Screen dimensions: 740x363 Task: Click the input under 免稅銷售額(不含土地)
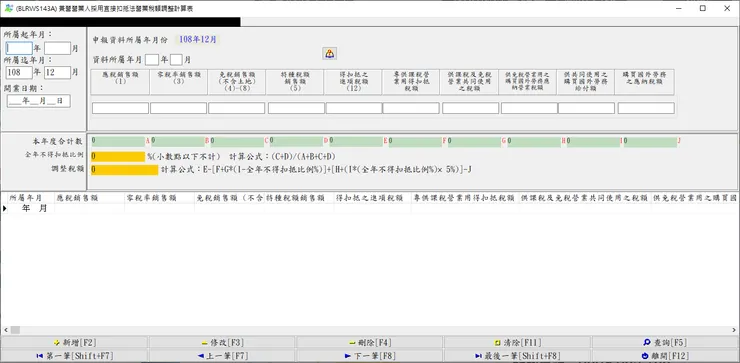[236, 108]
